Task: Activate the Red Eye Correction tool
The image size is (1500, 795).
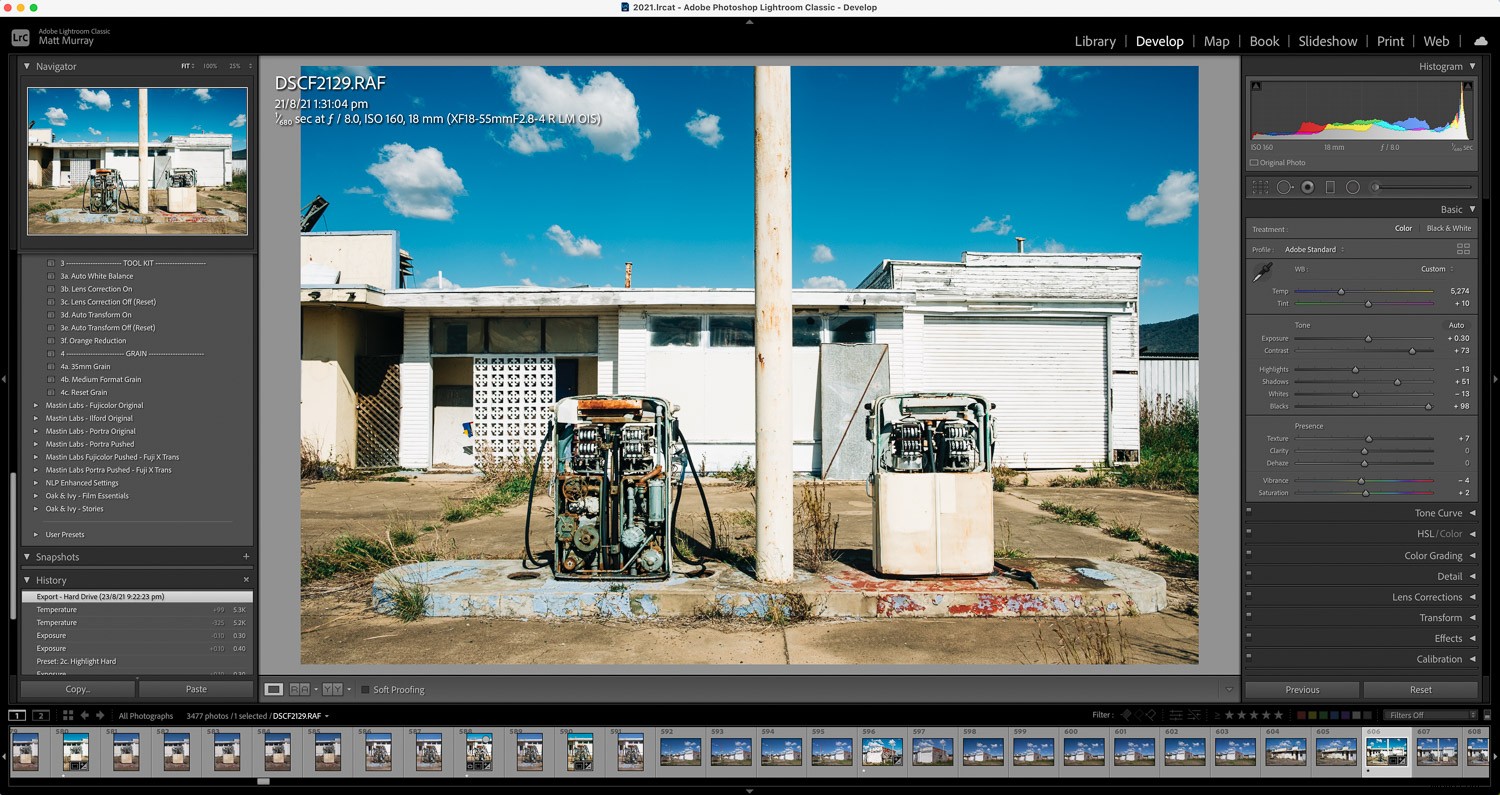Action: point(1307,186)
